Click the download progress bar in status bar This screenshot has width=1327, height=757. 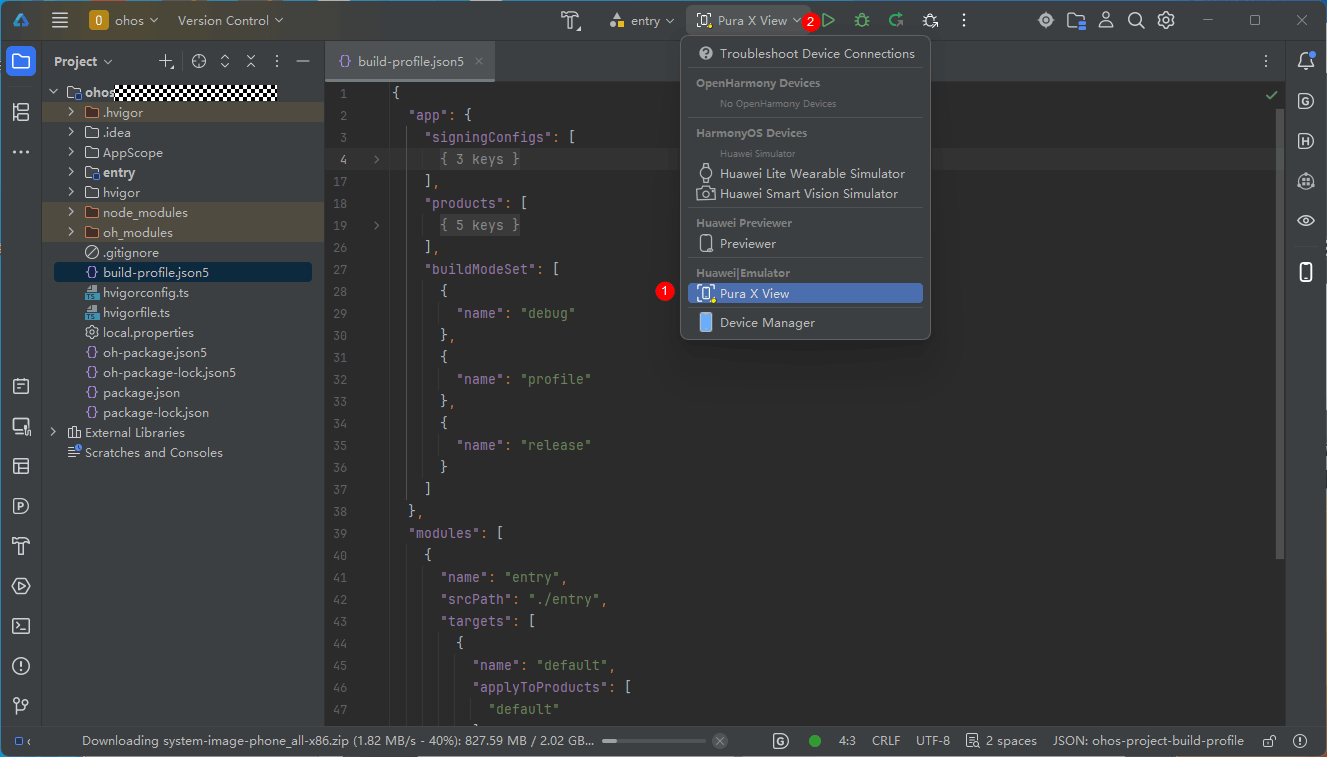653,741
